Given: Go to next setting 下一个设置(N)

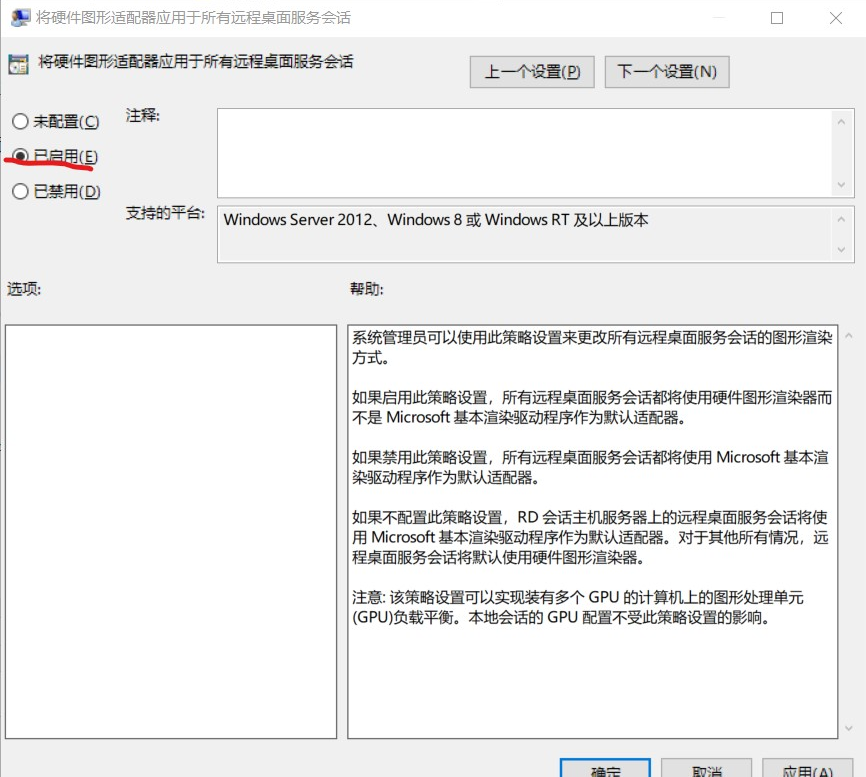Looking at the screenshot, I should click(667, 72).
